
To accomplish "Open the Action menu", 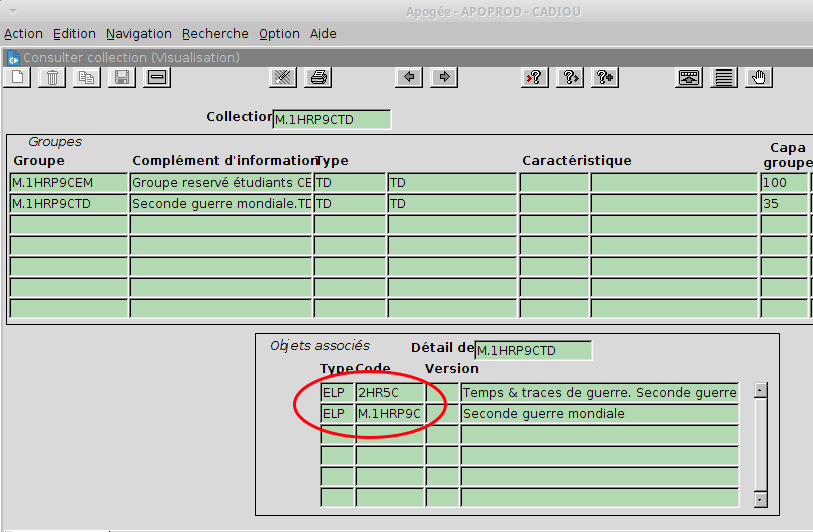I will (x=23, y=34).
